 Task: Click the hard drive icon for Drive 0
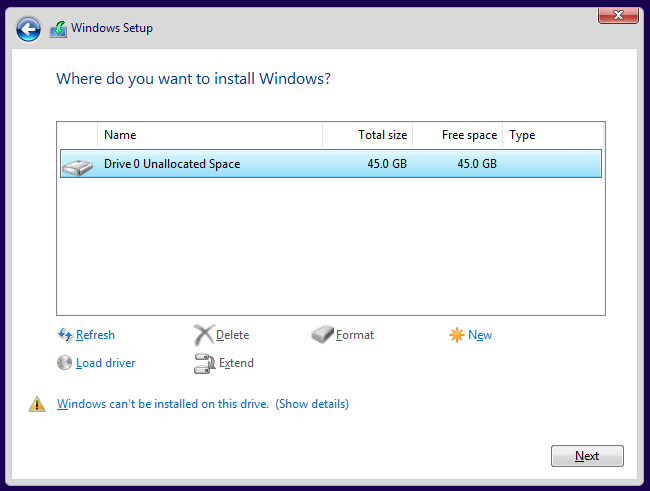point(77,165)
